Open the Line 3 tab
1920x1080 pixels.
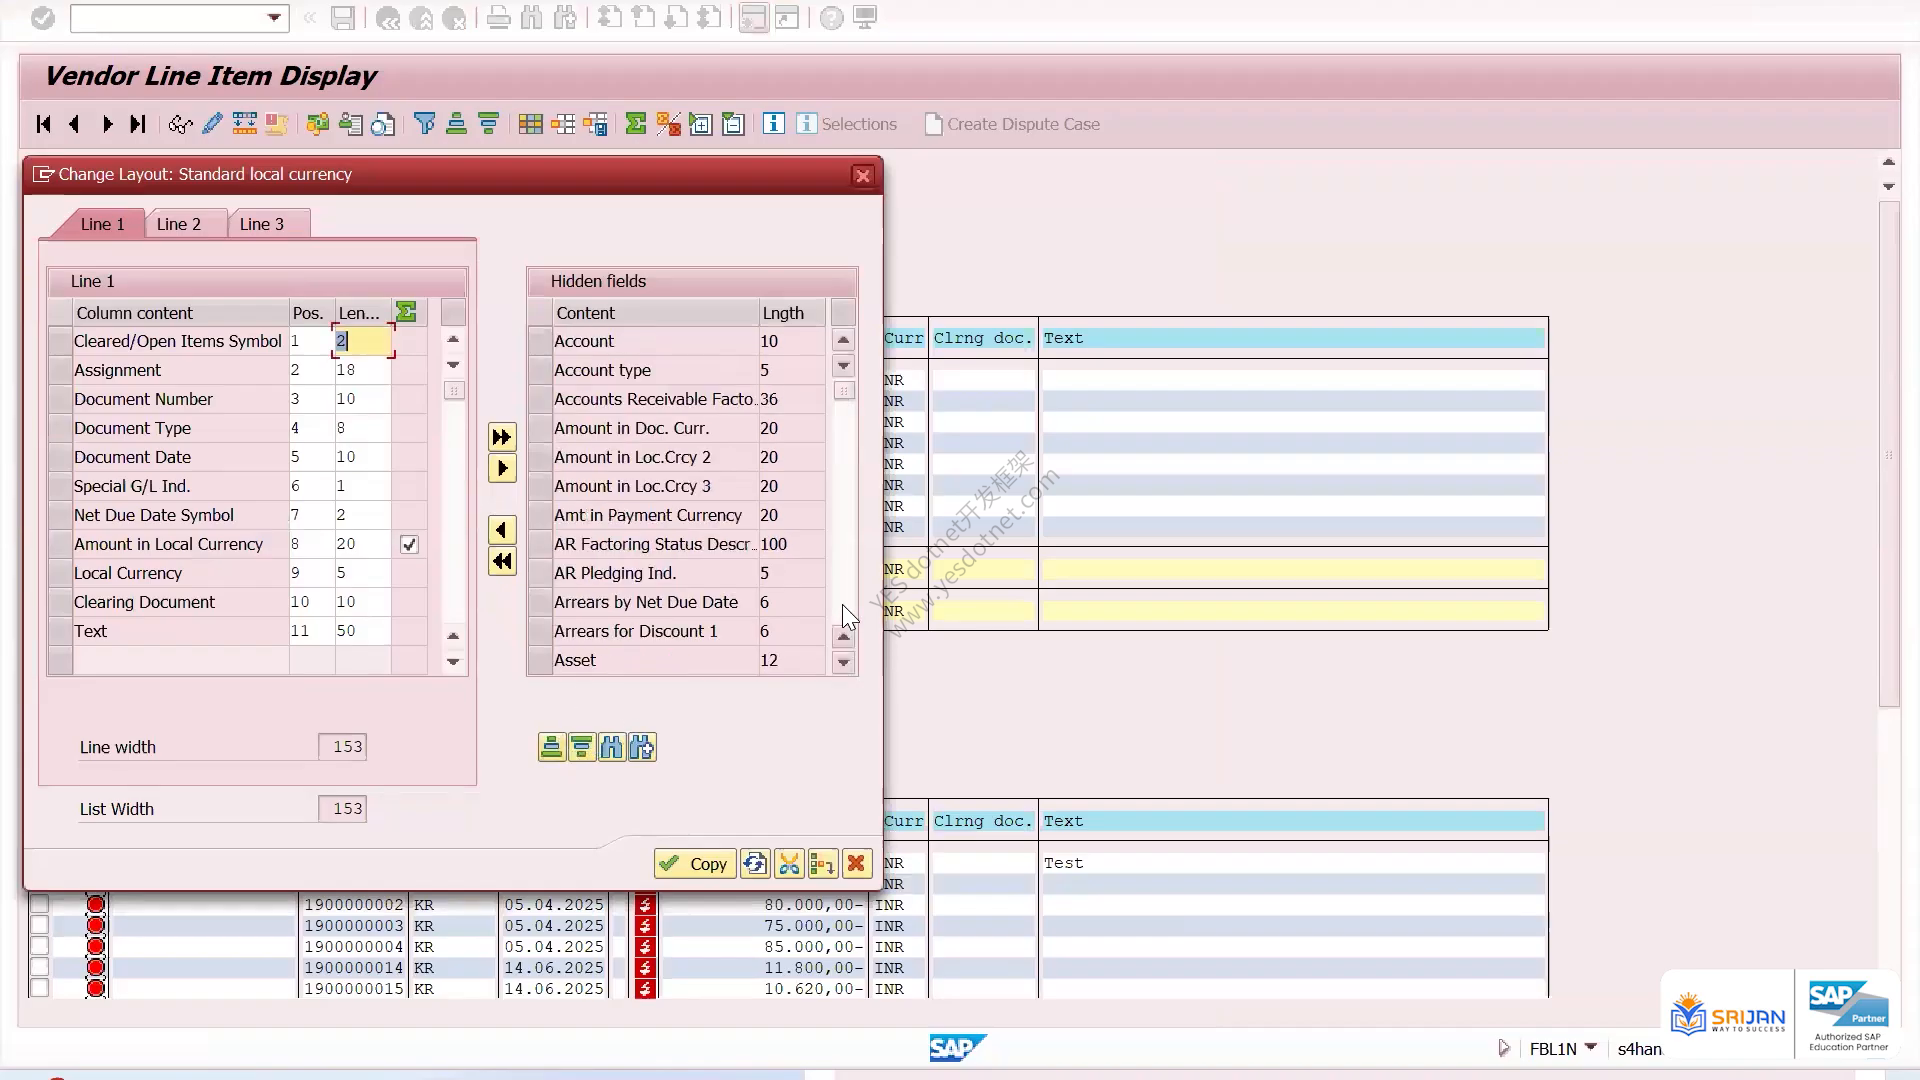(262, 224)
